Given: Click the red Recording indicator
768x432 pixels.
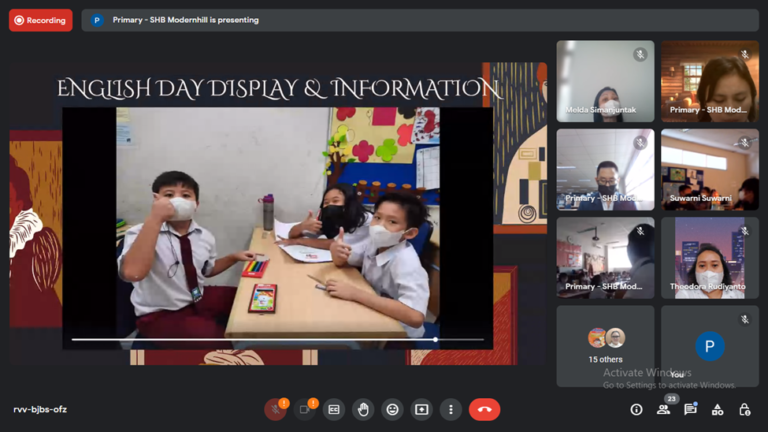Looking at the screenshot, I should click(x=41, y=20).
